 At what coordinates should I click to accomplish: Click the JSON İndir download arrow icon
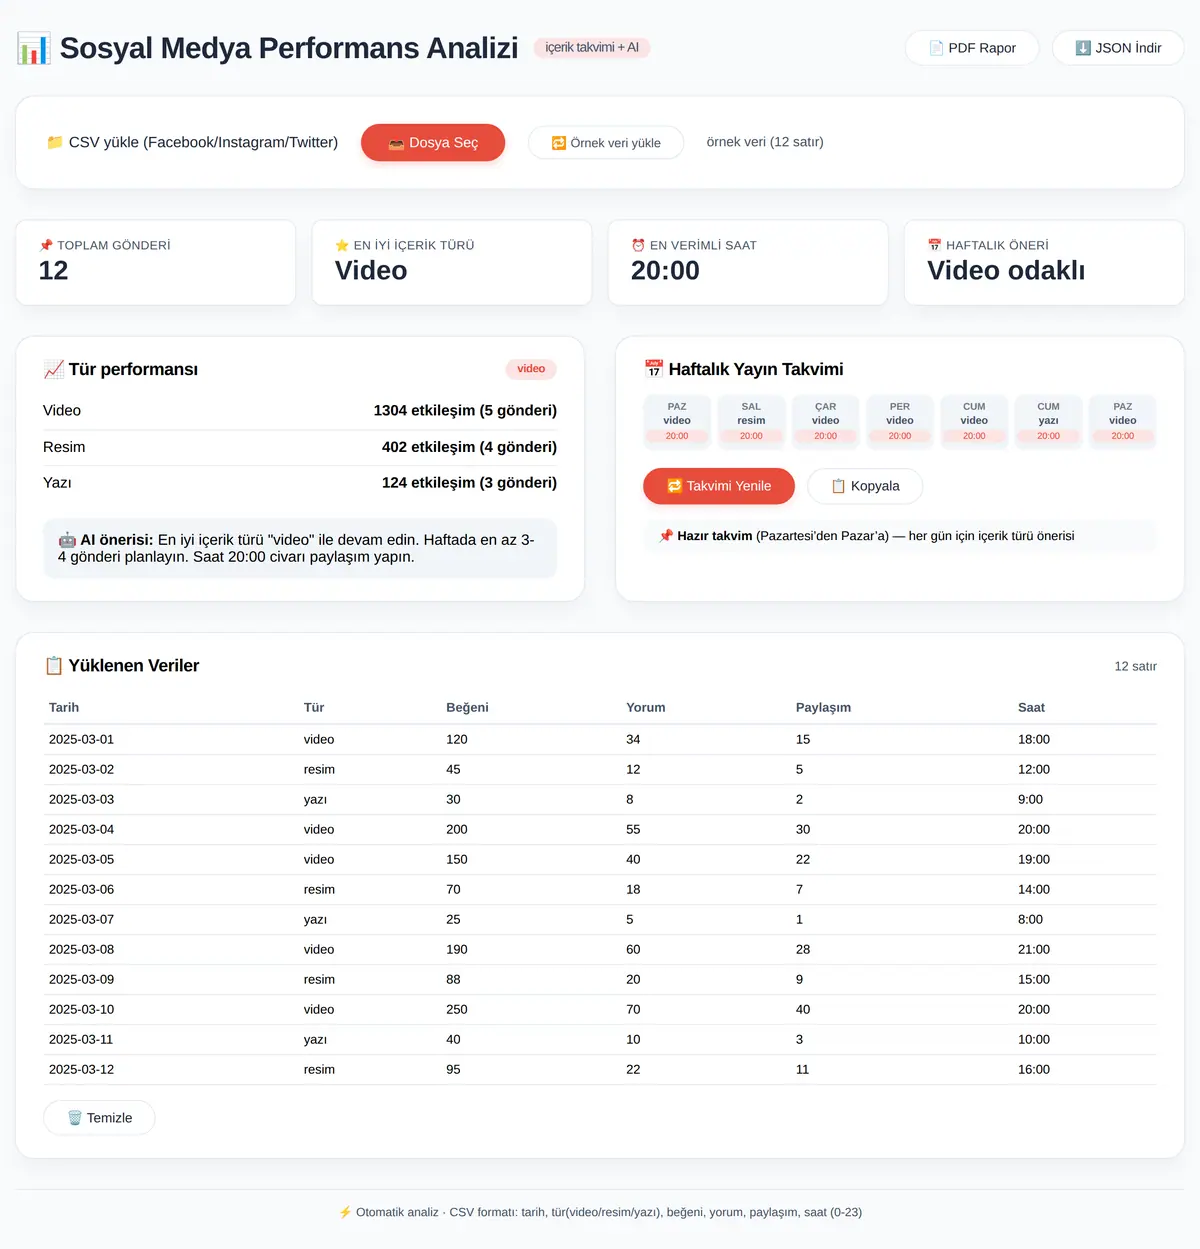point(1083,48)
